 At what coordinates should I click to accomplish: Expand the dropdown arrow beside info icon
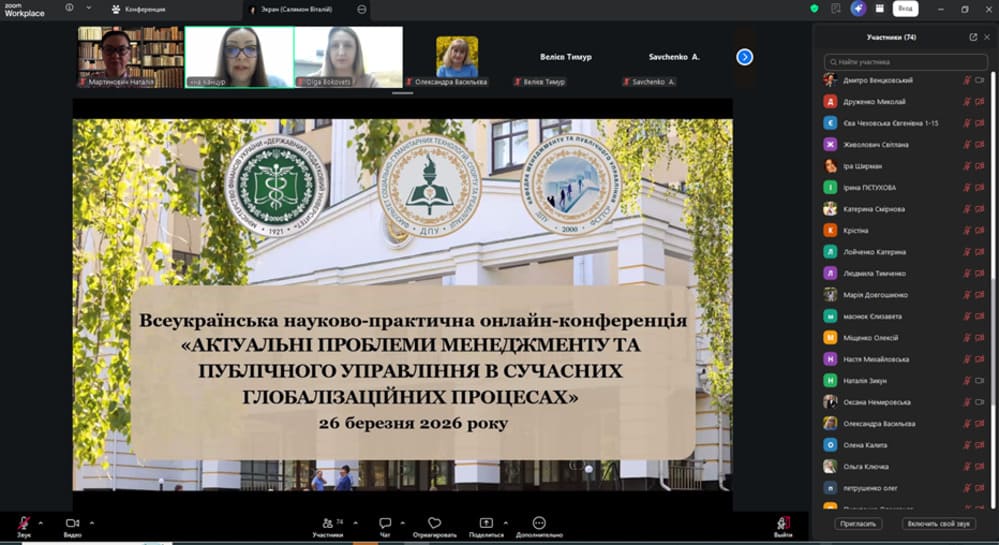pyautogui.click(x=89, y=8)
